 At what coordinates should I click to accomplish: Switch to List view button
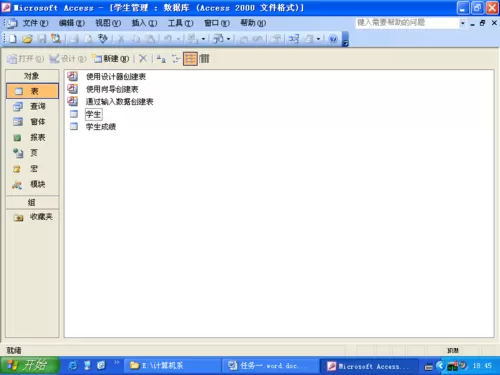point(190,59)
